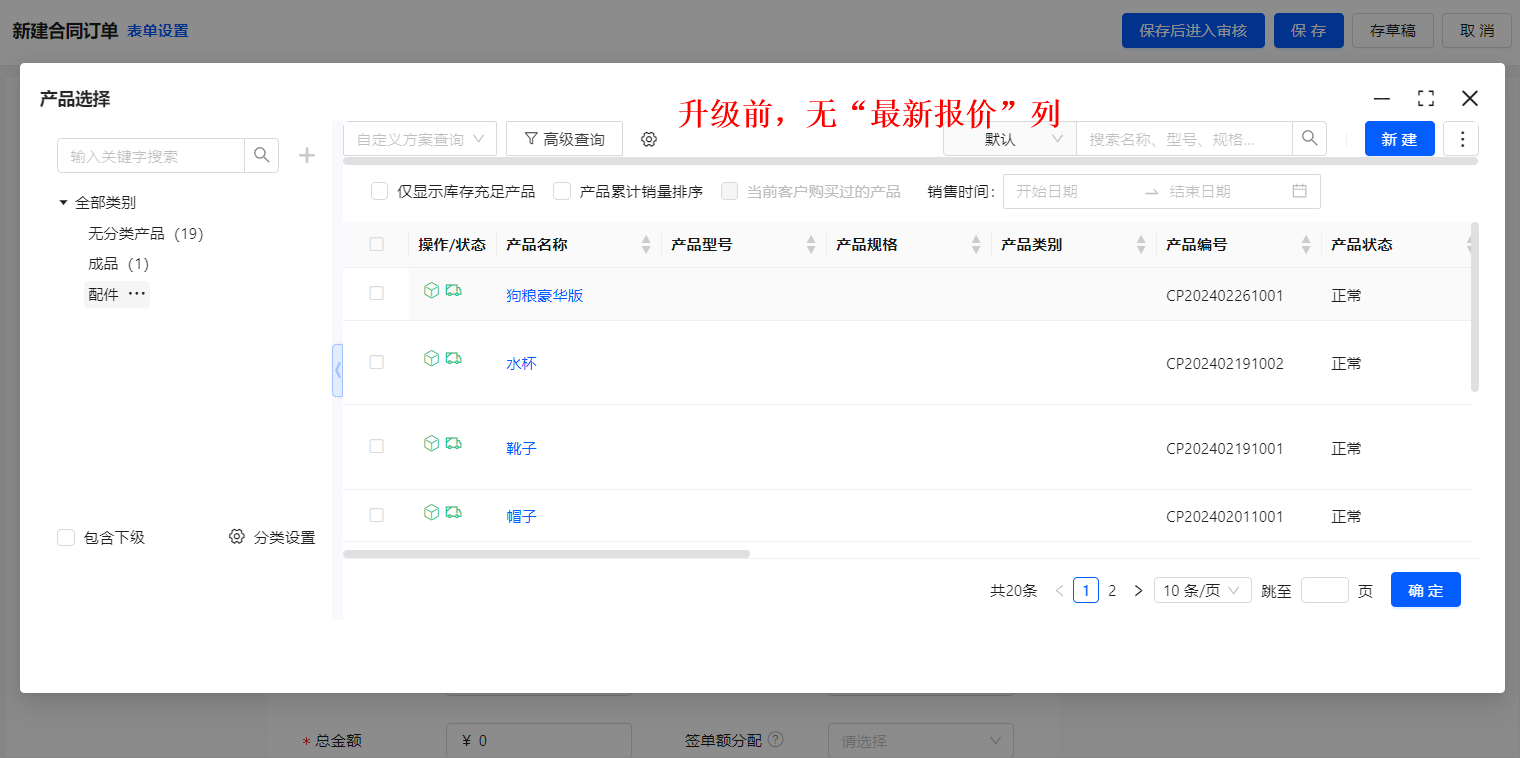Go to page 1

[1086, 590]
